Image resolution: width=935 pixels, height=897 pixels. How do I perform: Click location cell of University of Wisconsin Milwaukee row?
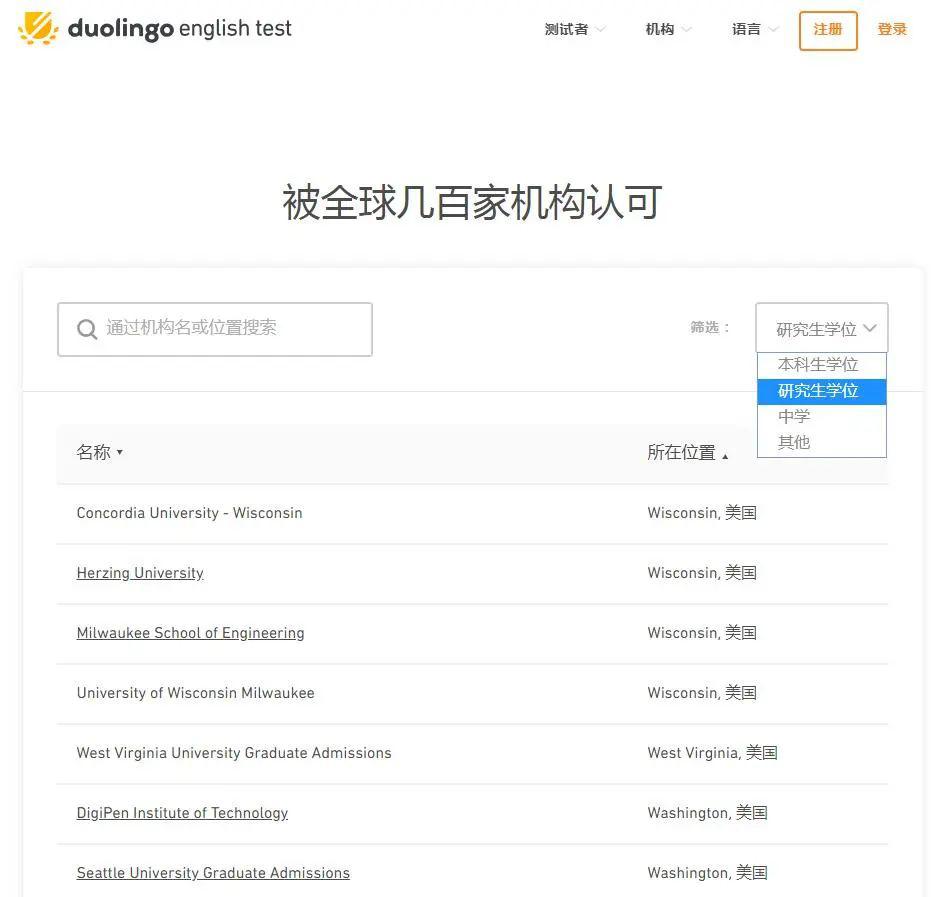[702, 693]
